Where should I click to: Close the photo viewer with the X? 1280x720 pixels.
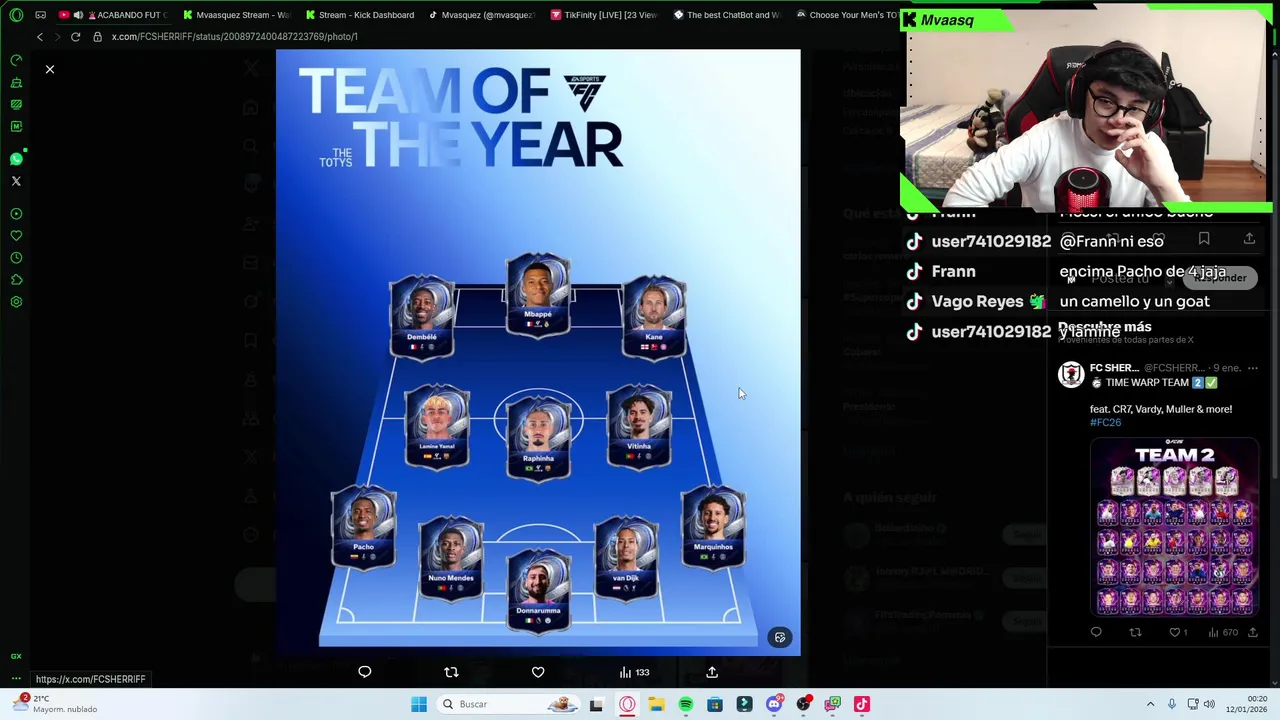click(49, 69)
